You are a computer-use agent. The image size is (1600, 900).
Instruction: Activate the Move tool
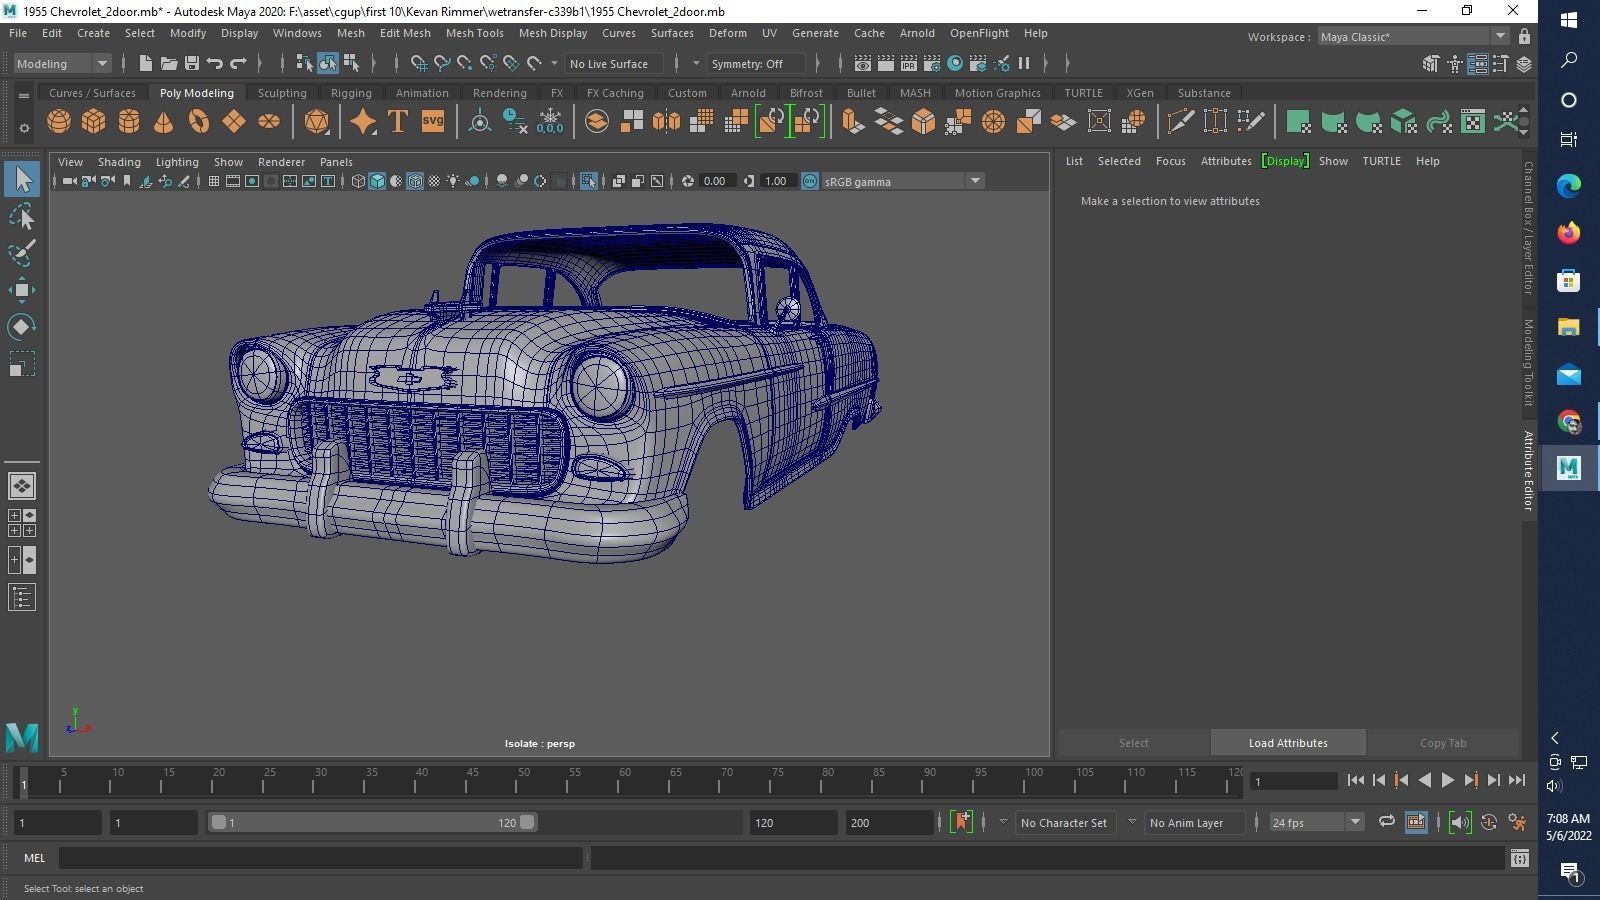(x=22, y=290)
